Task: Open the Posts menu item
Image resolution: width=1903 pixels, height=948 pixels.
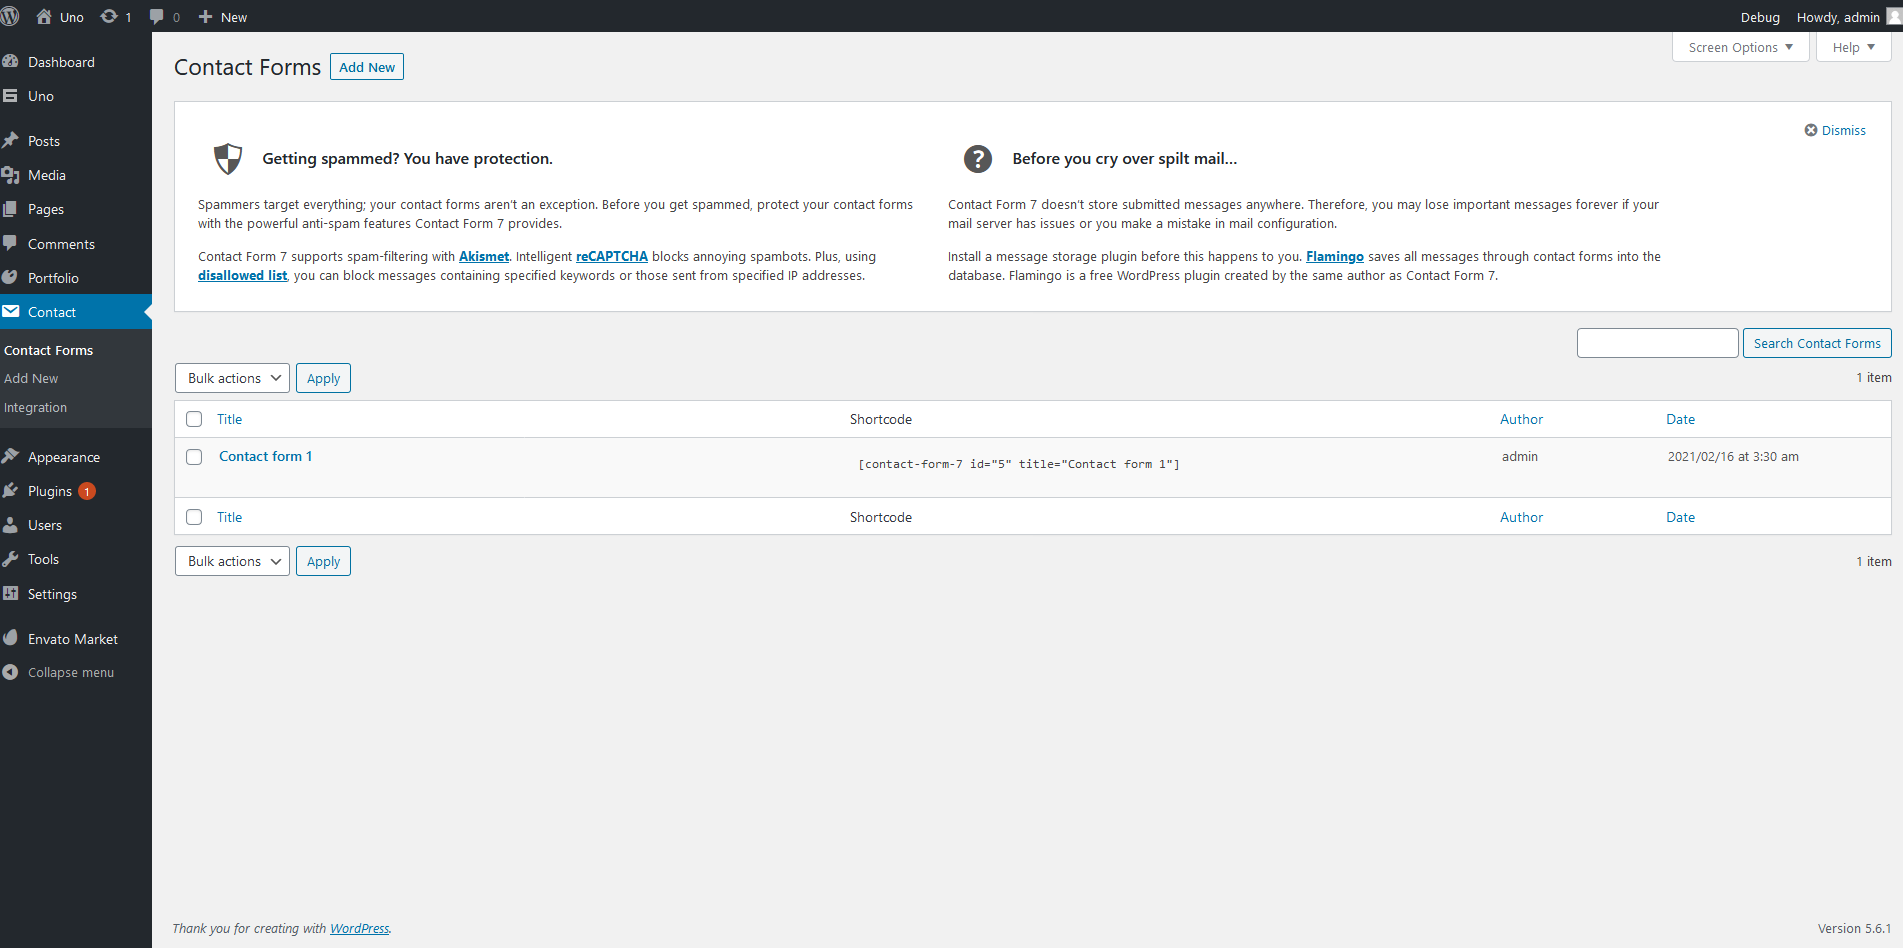Action: click(x=44, y=141)
